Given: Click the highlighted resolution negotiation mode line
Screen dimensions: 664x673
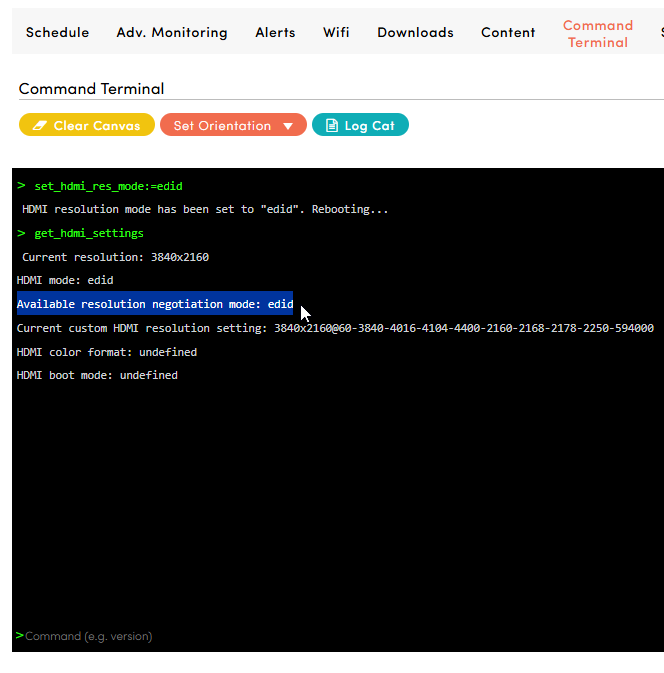Looking at the screenshot, I should click(155, 304).
